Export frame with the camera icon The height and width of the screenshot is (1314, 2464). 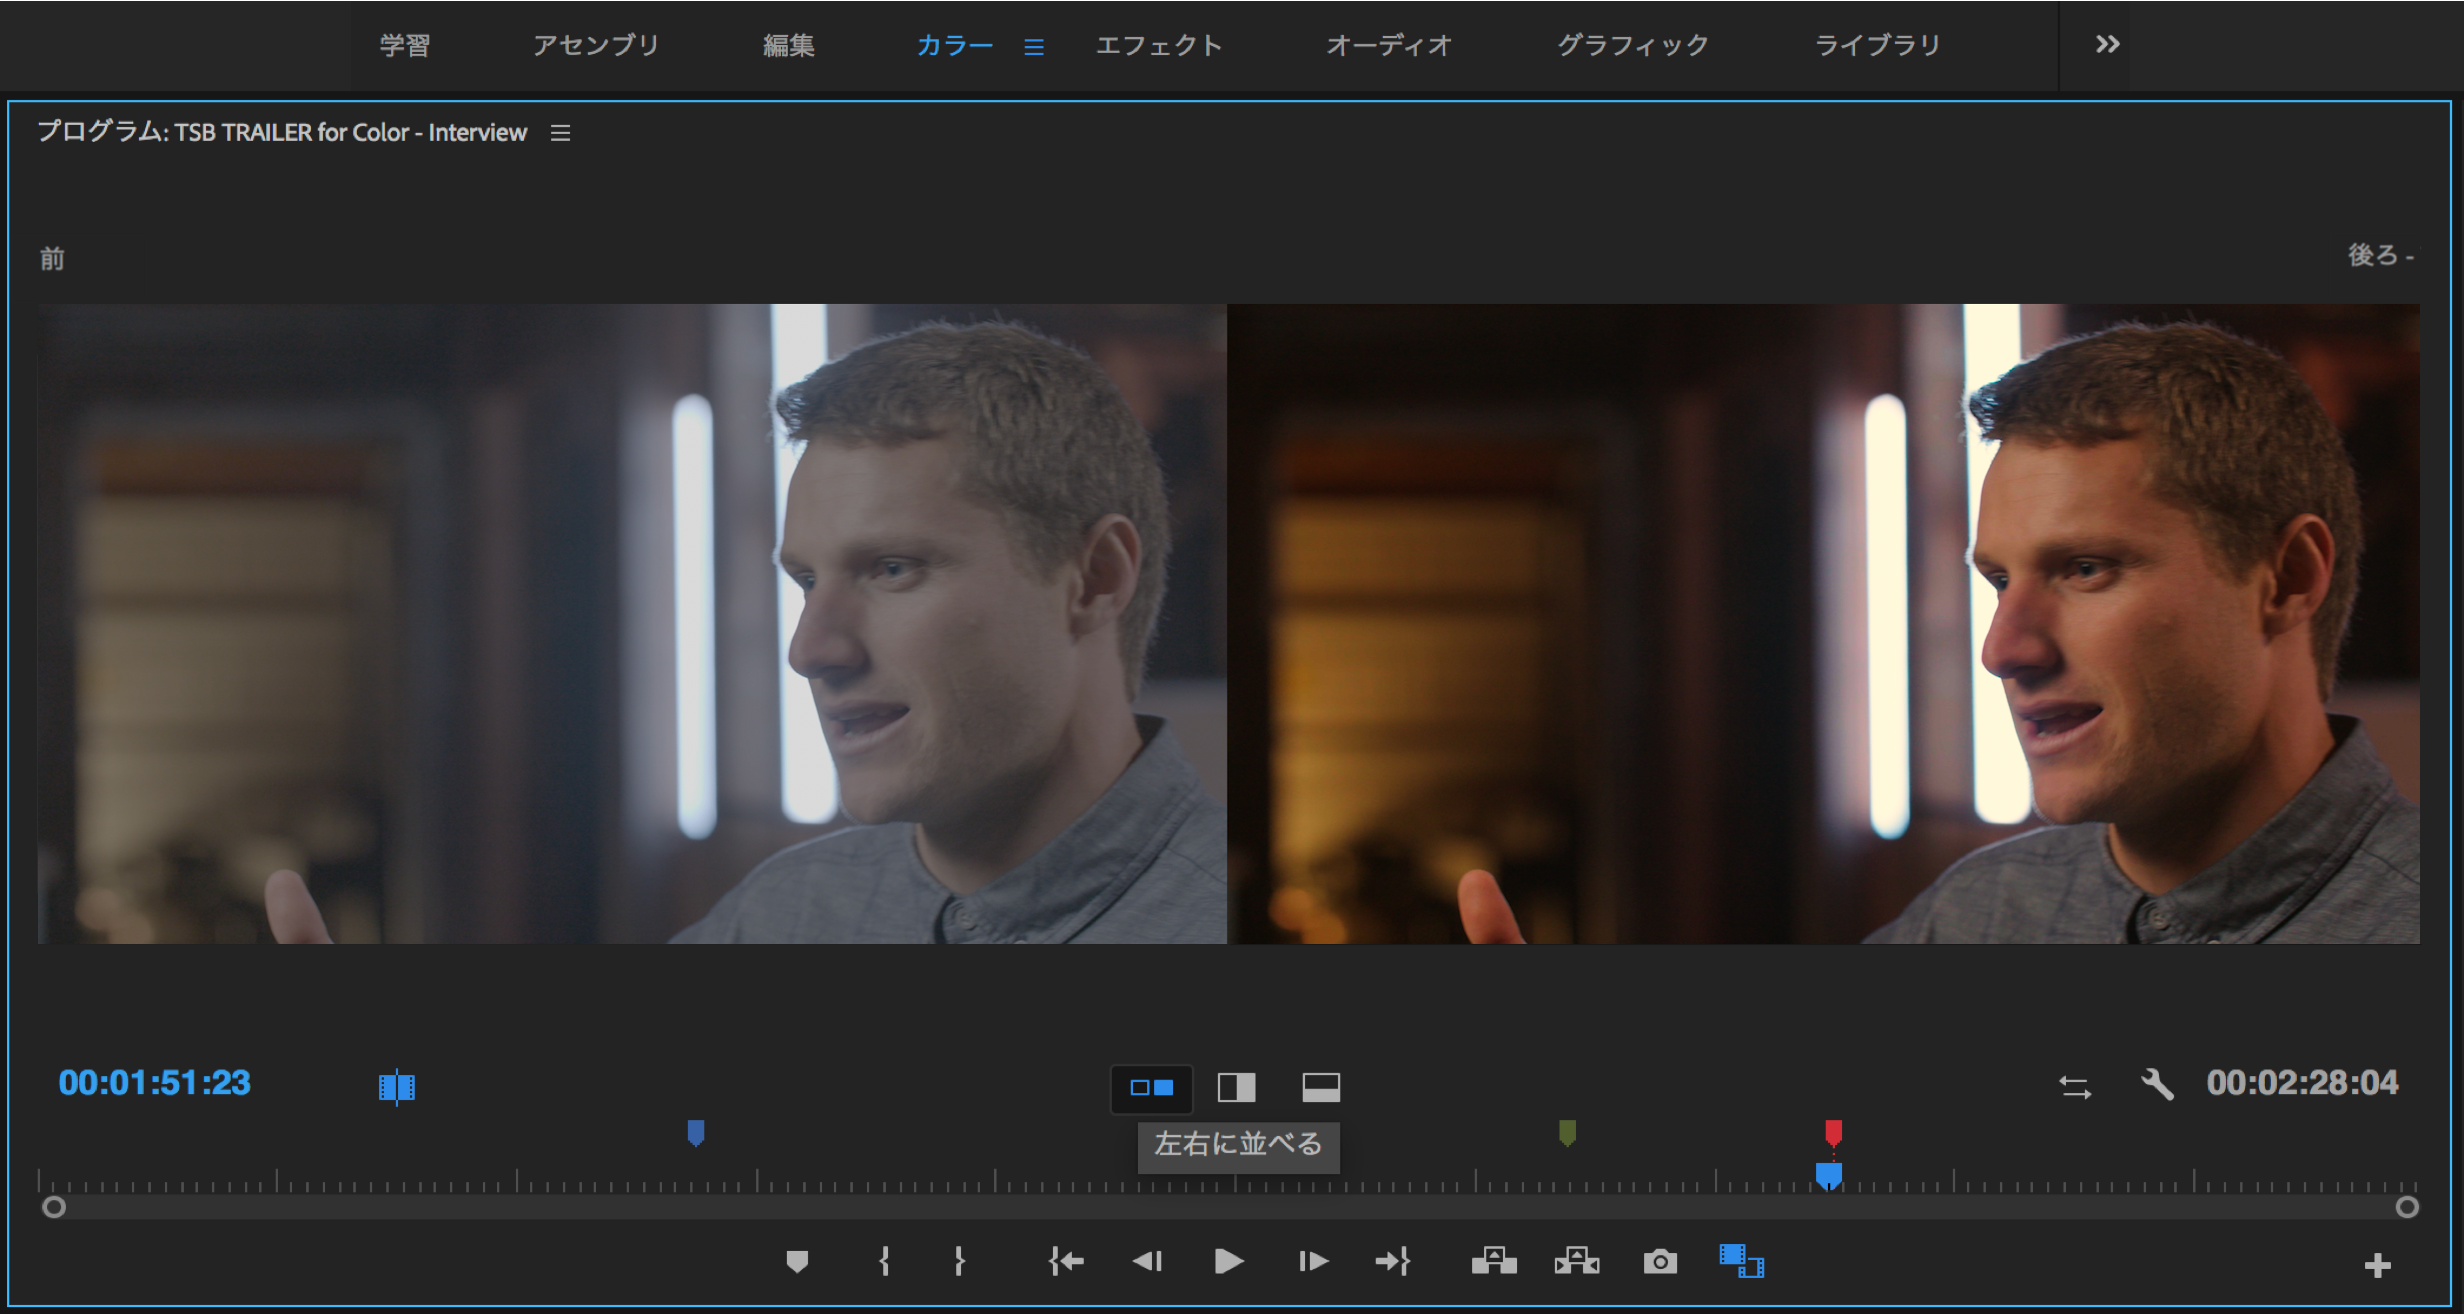tap(1660, 1262)
